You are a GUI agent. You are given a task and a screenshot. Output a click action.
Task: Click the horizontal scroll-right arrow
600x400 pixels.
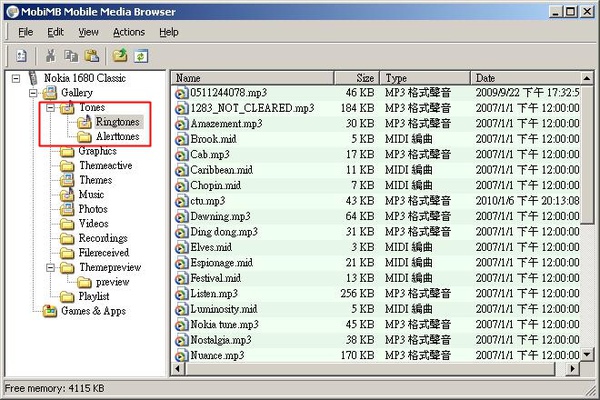click(x=573, y=369)
